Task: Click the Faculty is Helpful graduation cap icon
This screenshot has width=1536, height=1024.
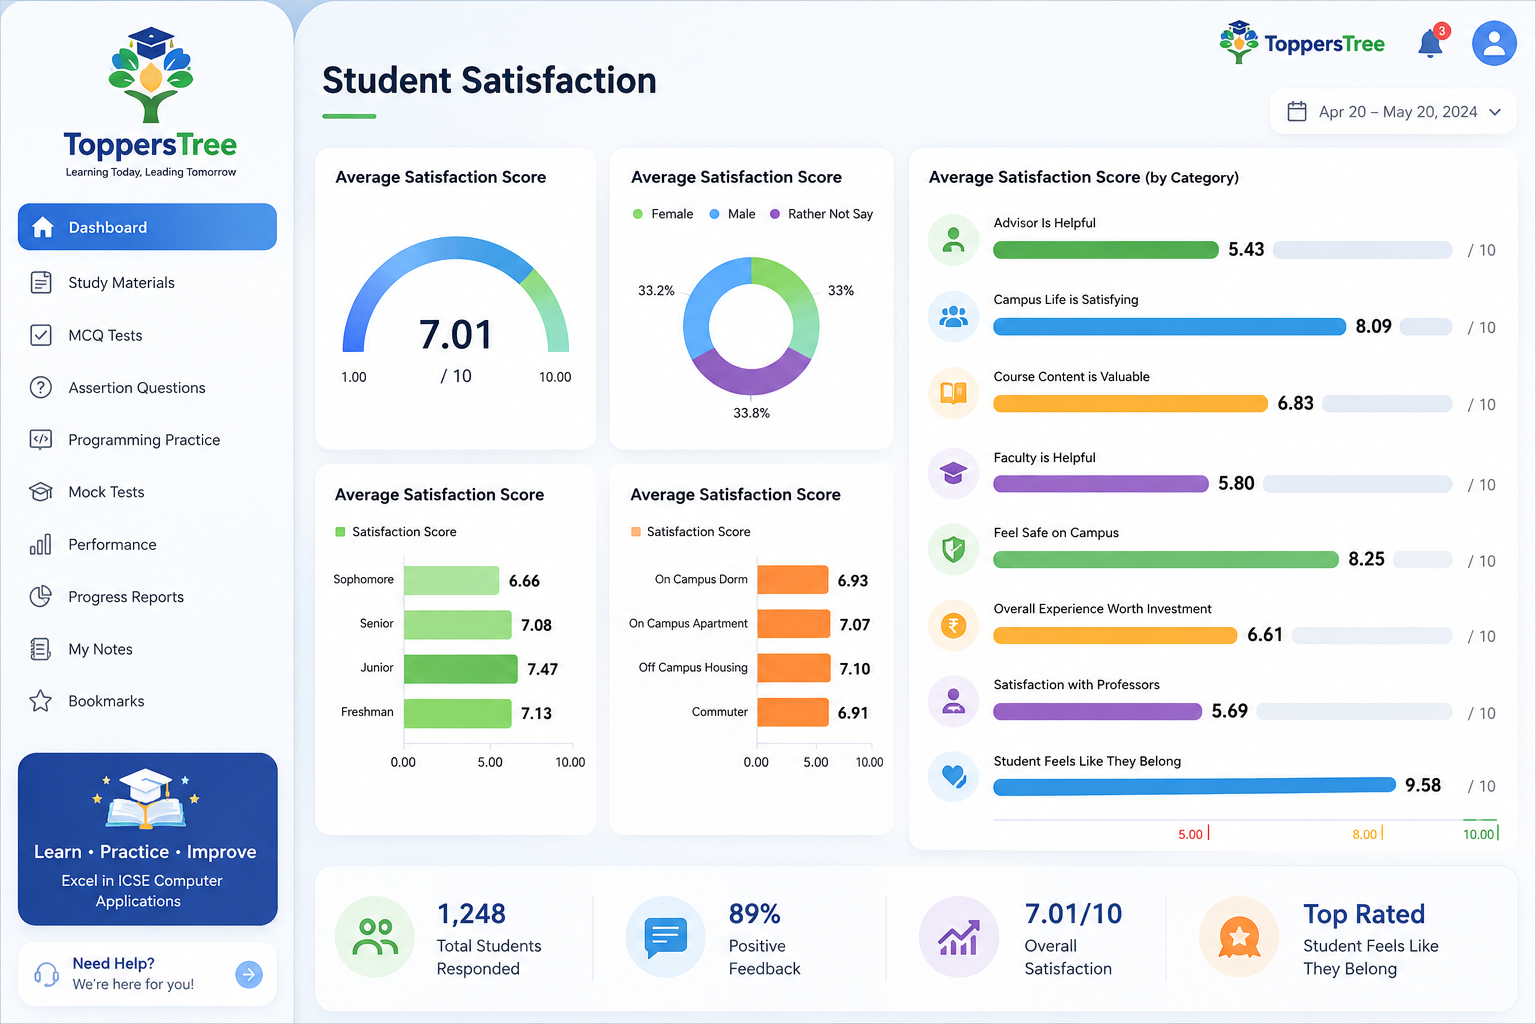Action: [954, 473]
